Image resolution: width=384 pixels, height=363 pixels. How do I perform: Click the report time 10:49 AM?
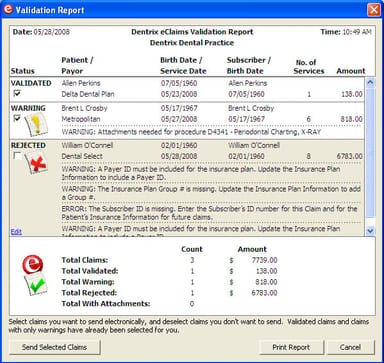click(x=357, y=32)
